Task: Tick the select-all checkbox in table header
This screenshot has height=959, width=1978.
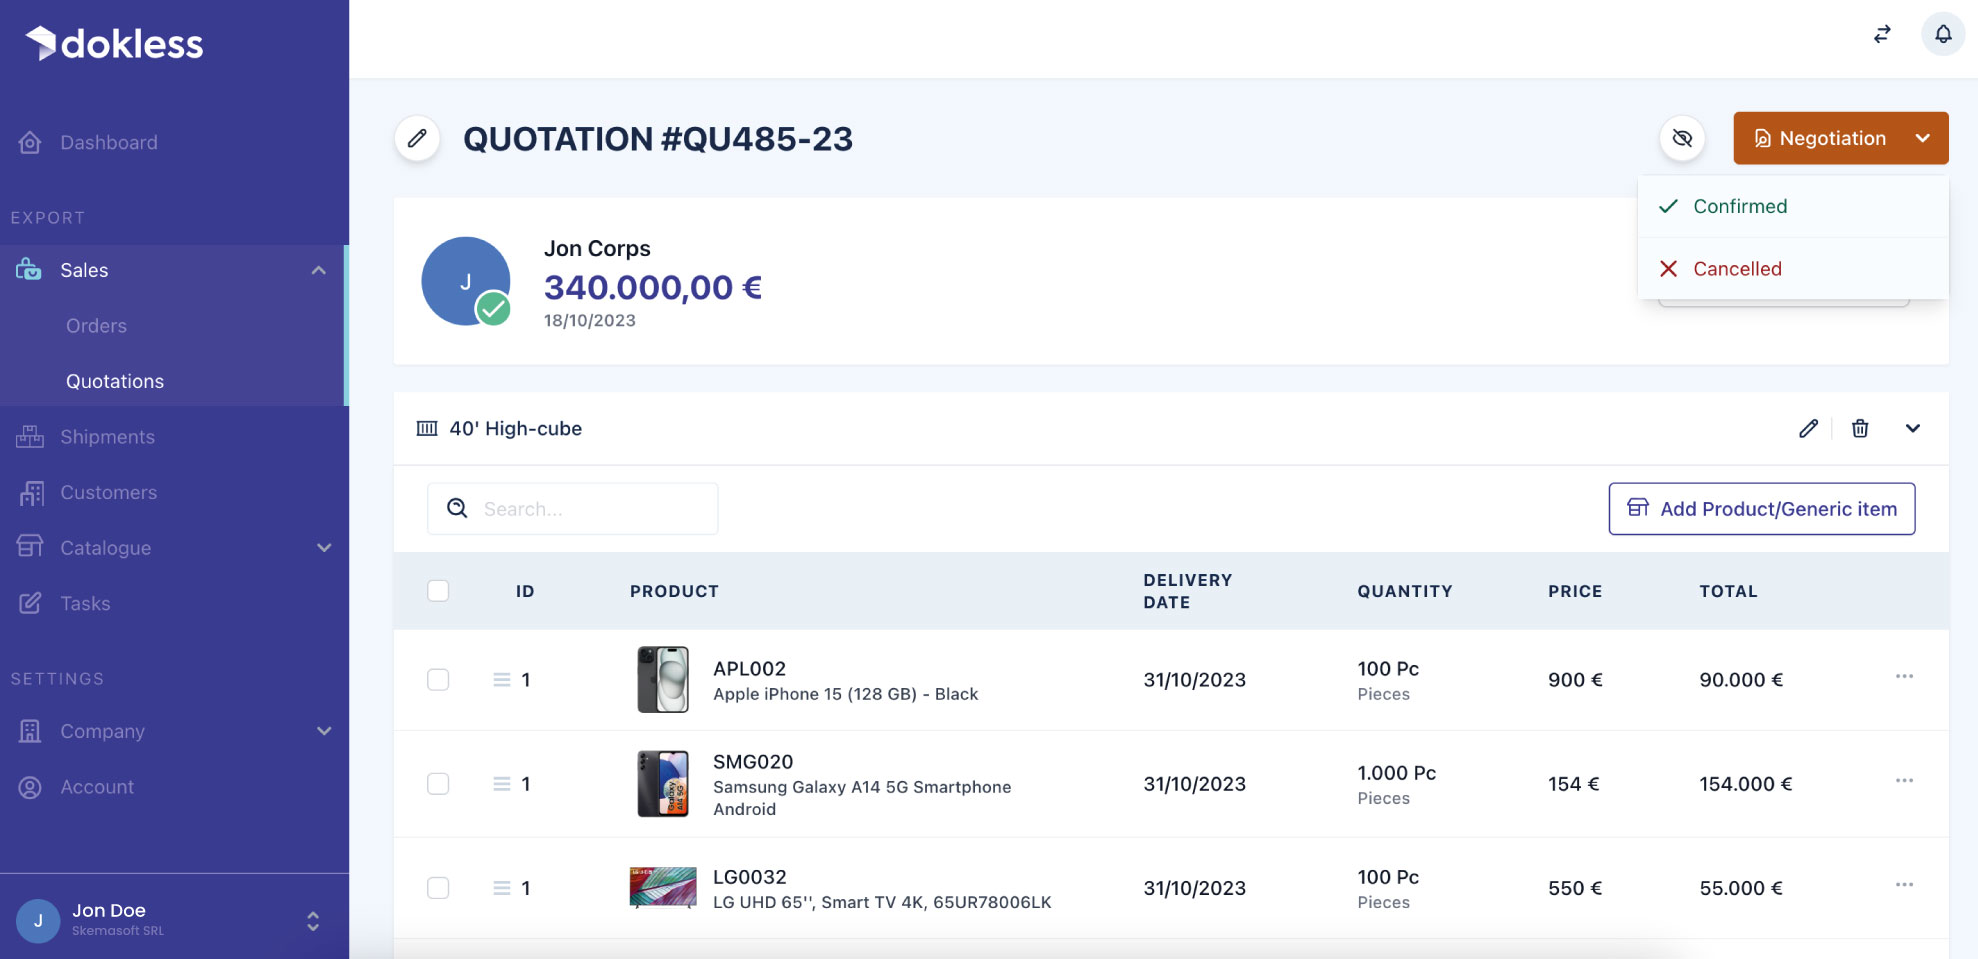Action: coord(438,591)
